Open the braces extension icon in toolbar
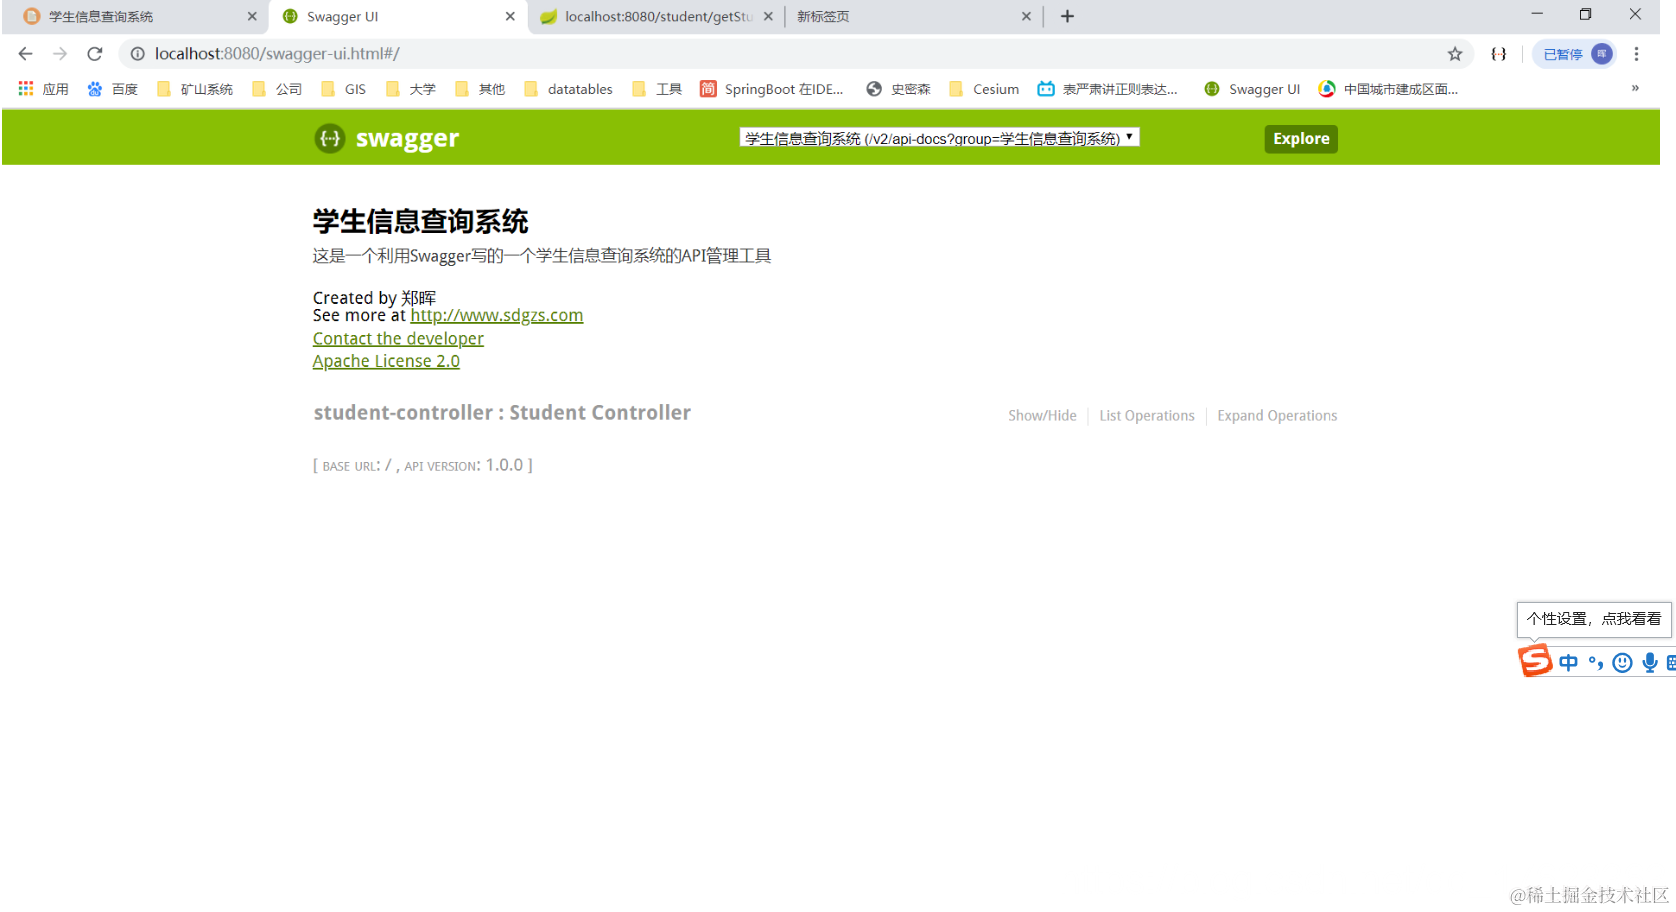1676x912 pixels. tap(1498, 54)
